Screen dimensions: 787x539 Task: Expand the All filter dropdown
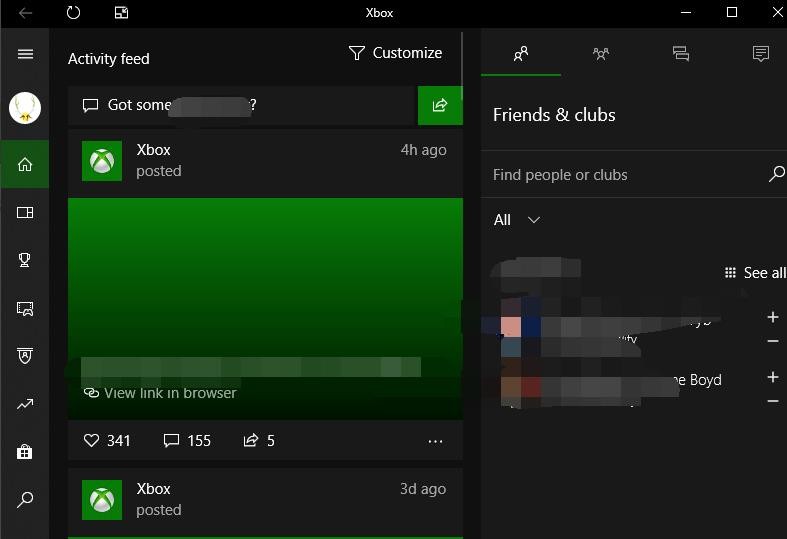point(517,220)
